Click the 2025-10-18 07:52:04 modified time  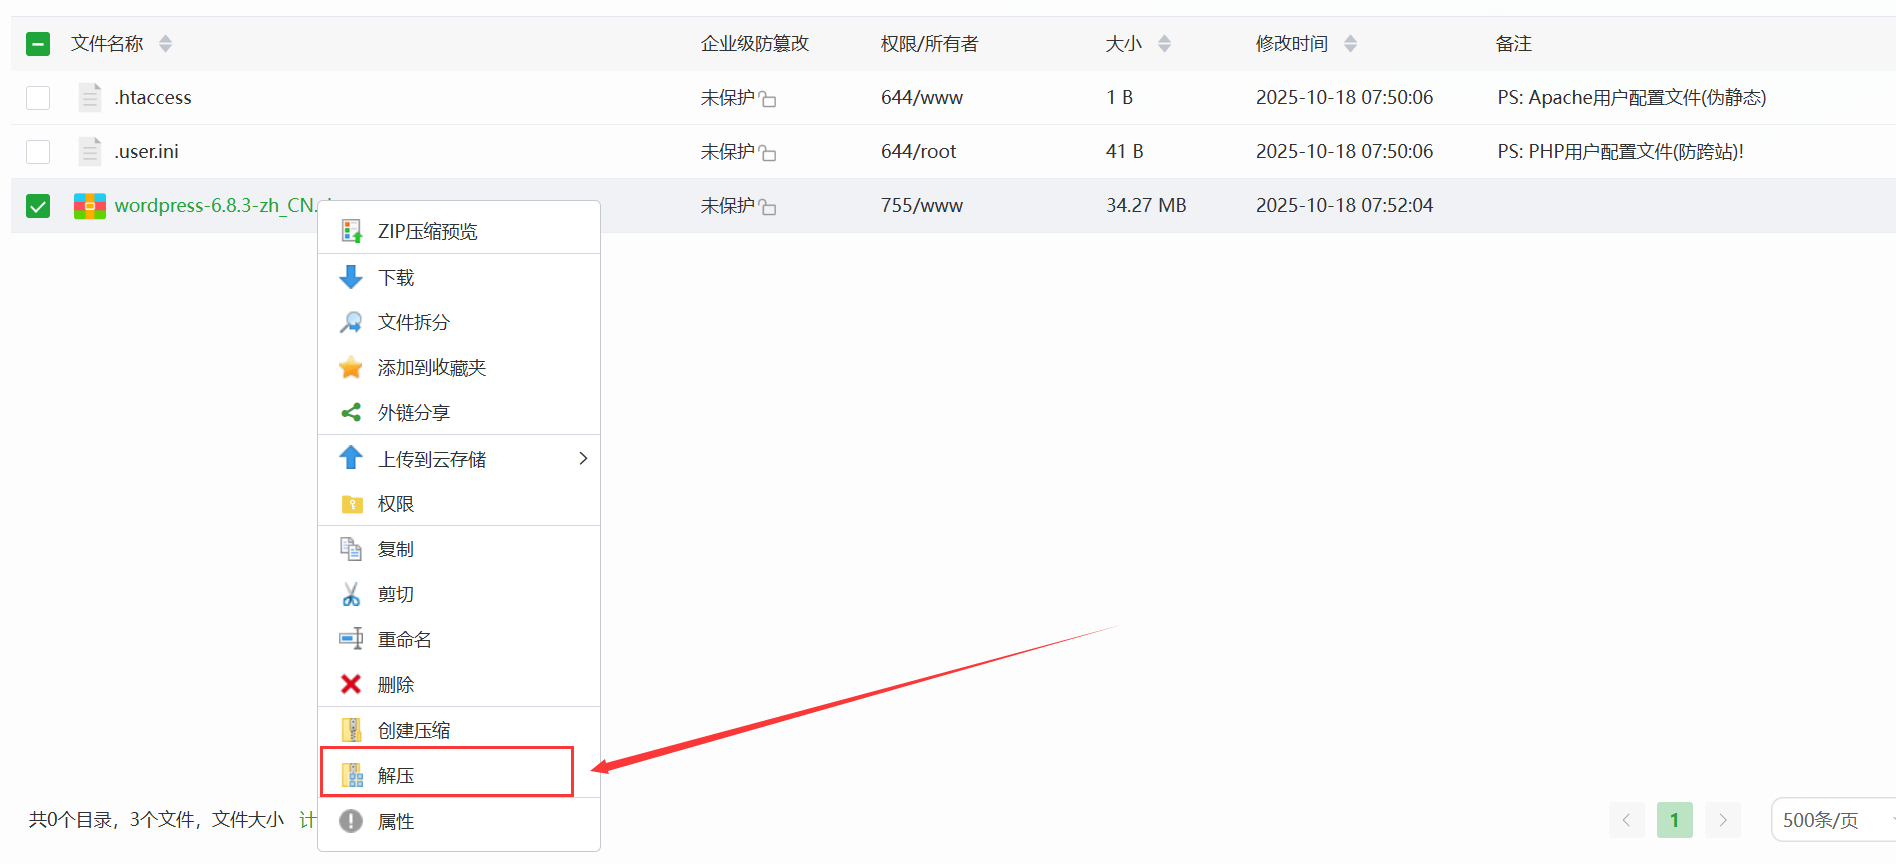(x=1345, y=206)
